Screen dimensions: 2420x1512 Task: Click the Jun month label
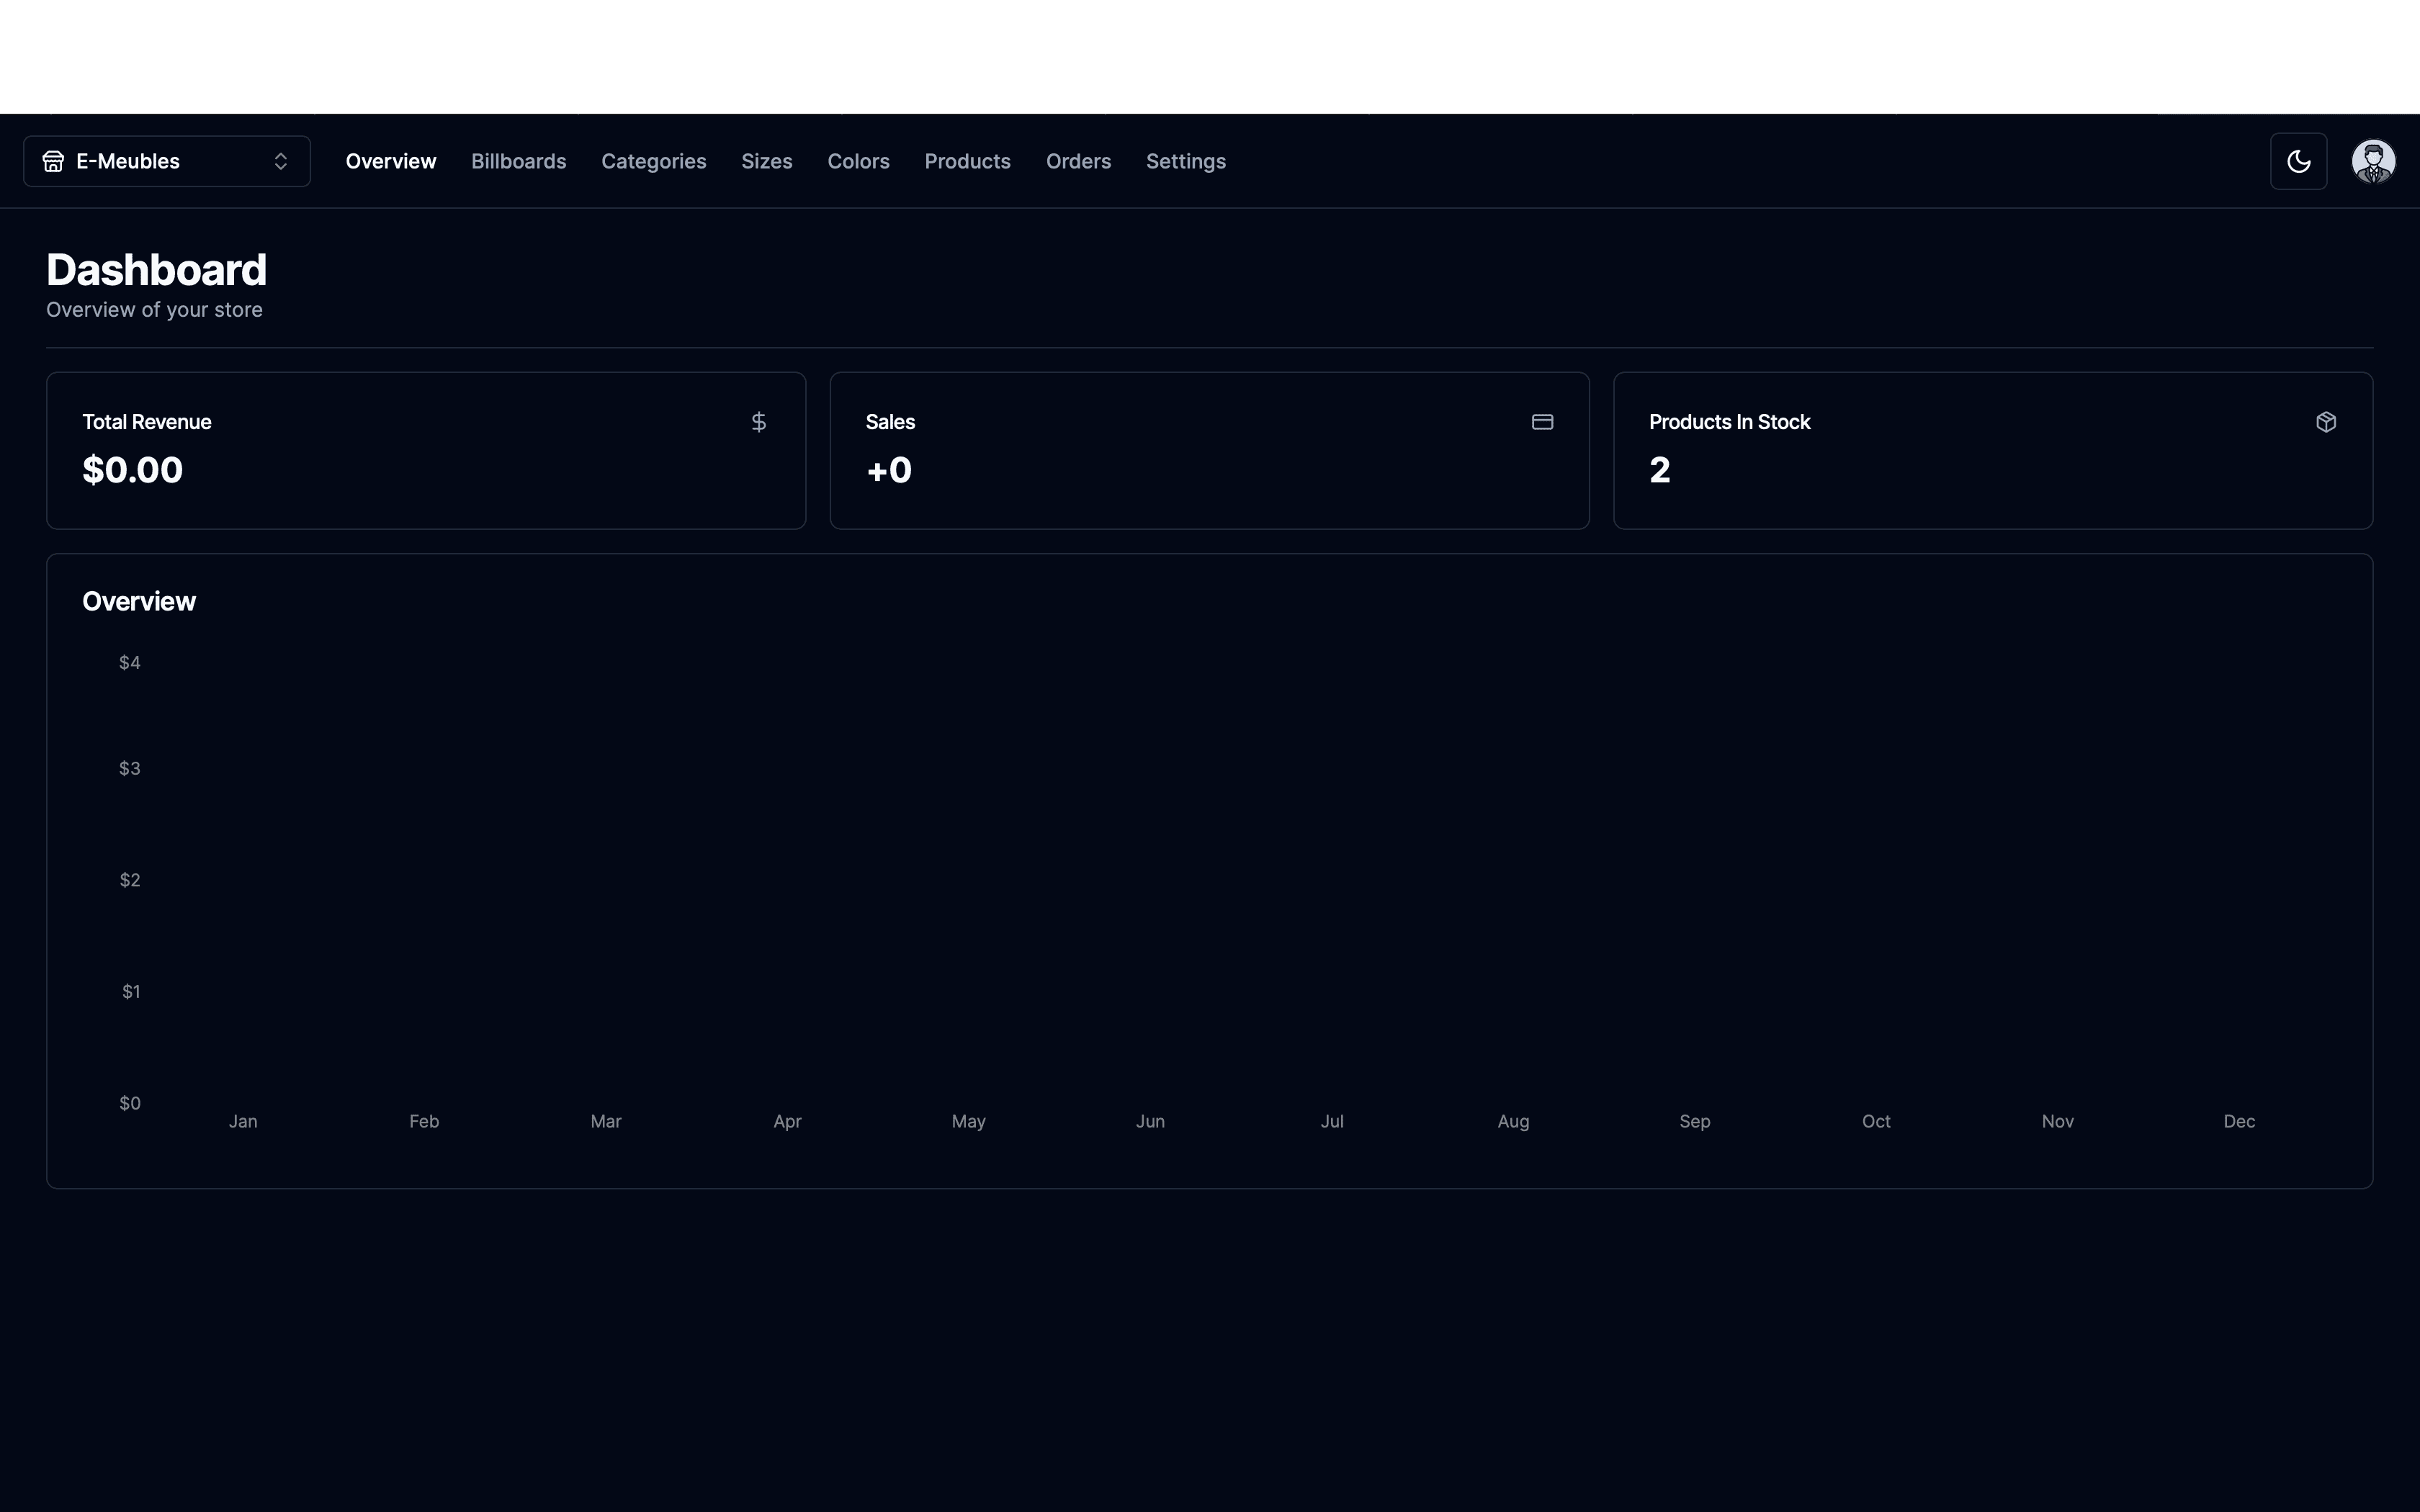point(1151,1122)
